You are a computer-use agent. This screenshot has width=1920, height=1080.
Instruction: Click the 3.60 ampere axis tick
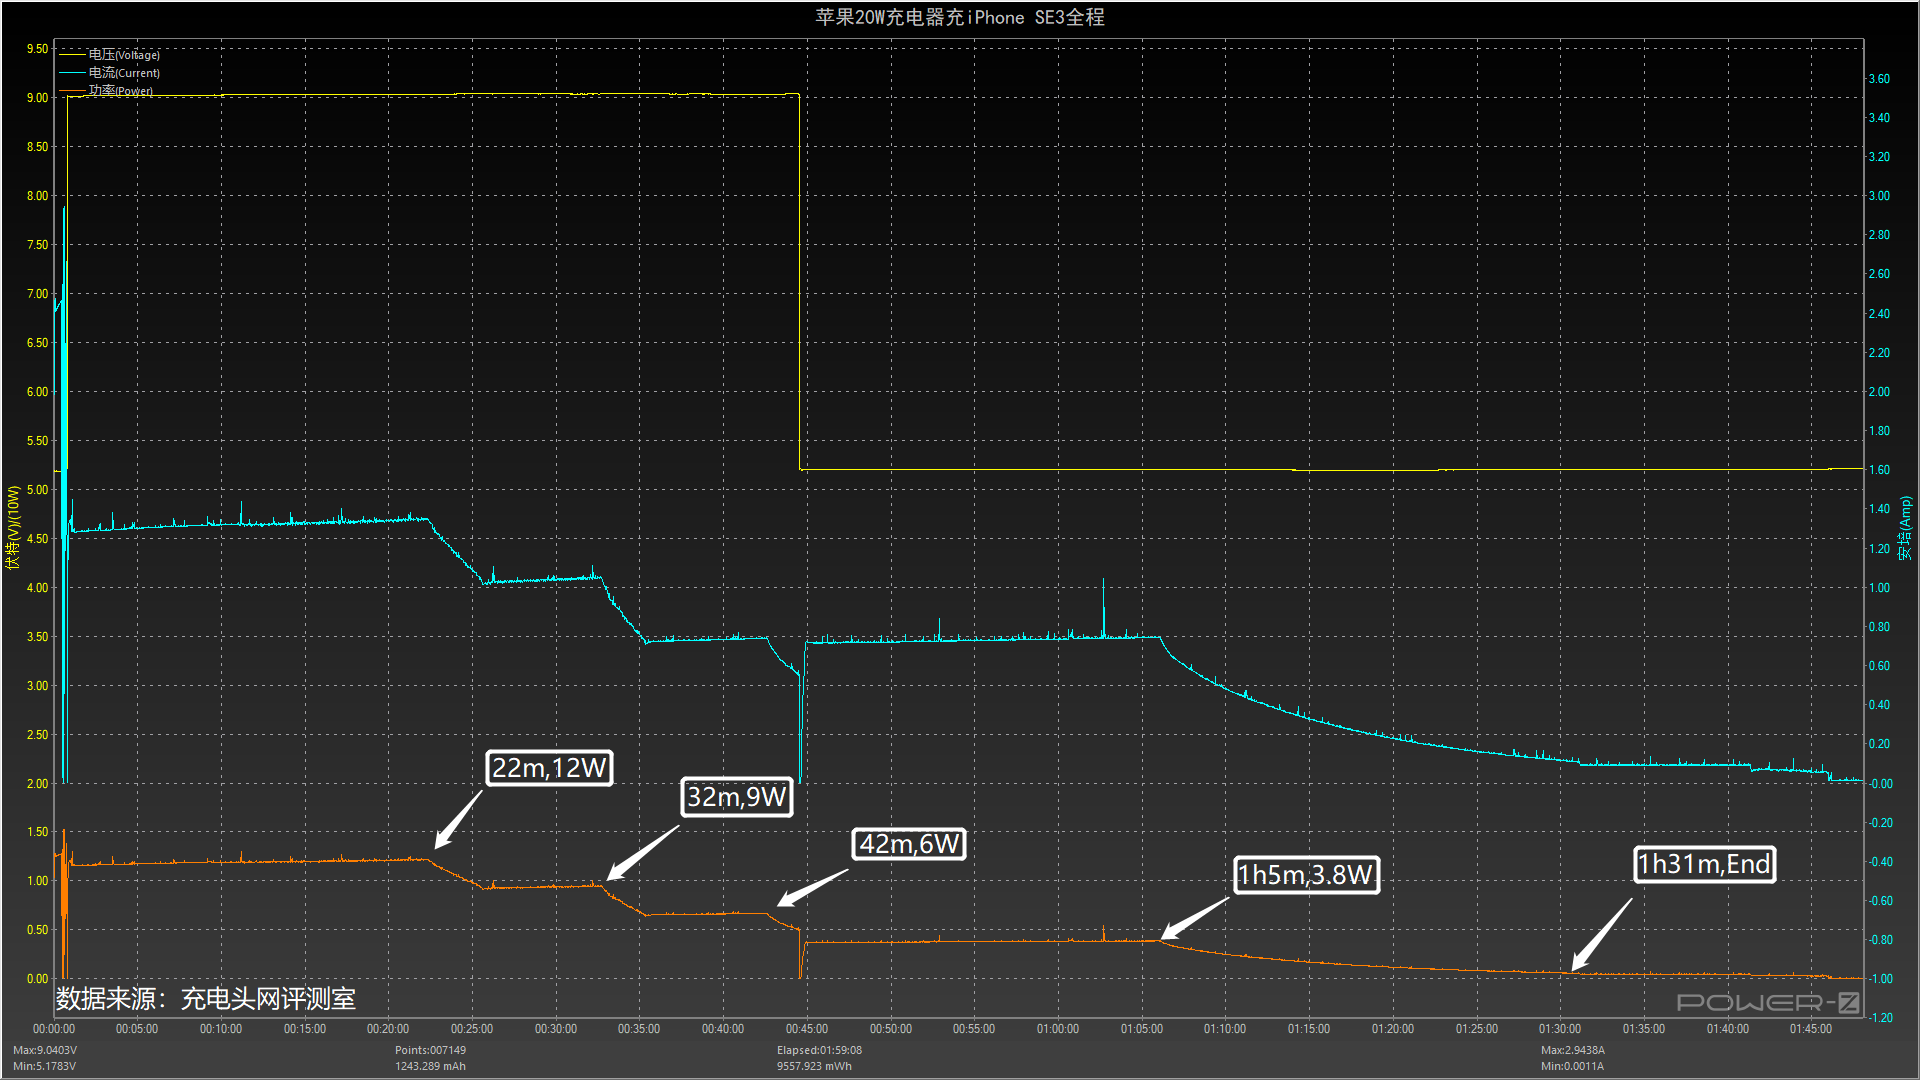tap(1880, 79)
